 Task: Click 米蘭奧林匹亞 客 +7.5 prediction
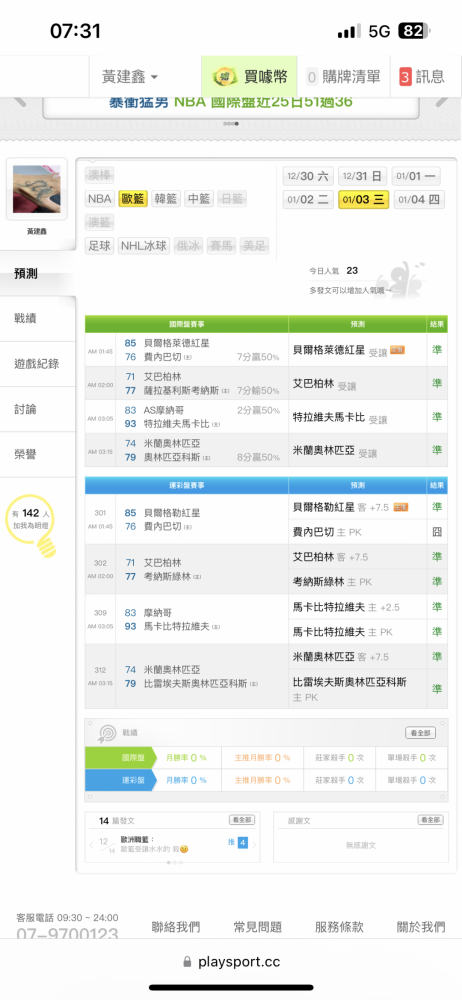341,656
